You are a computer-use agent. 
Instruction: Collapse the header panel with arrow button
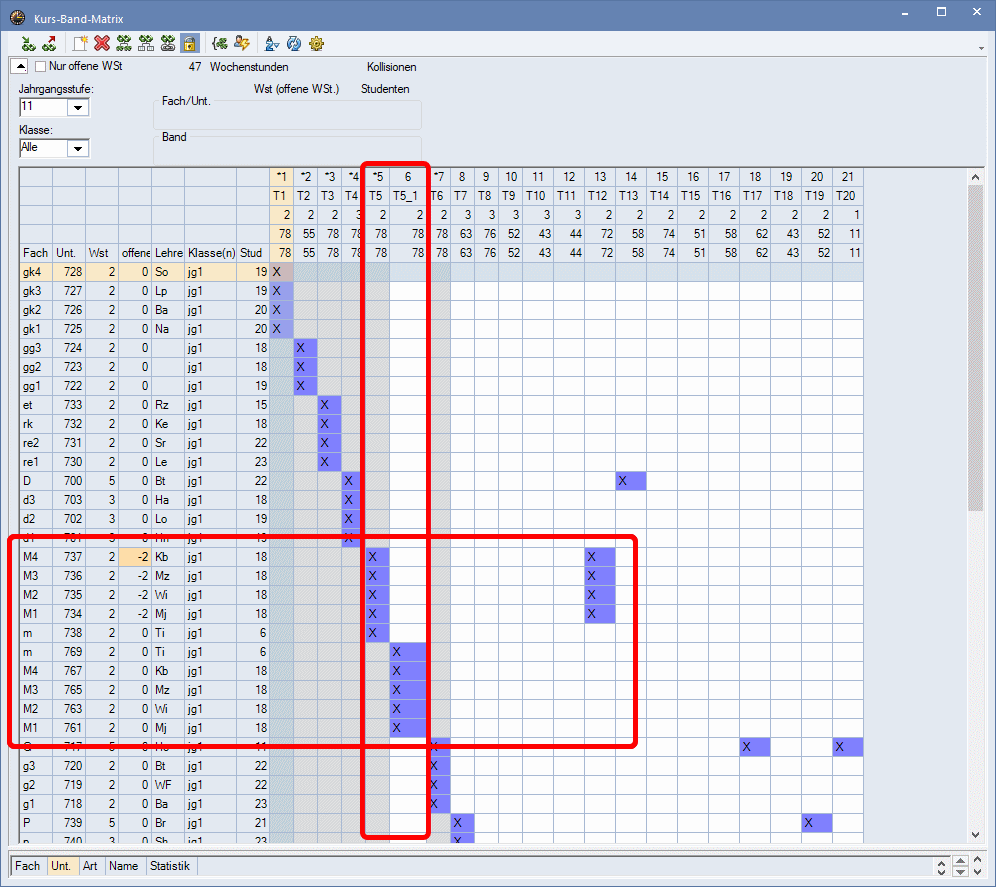pyautogui.click(x=18, y=66)
